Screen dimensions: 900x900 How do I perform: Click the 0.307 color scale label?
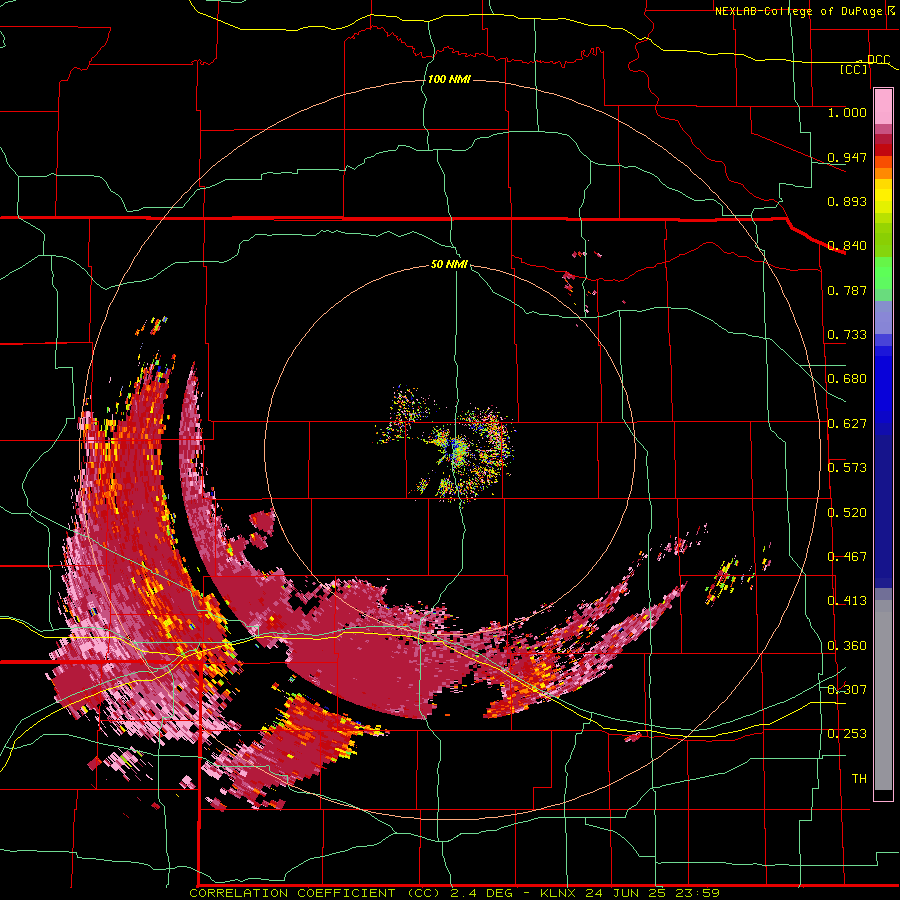pos(847,690)
